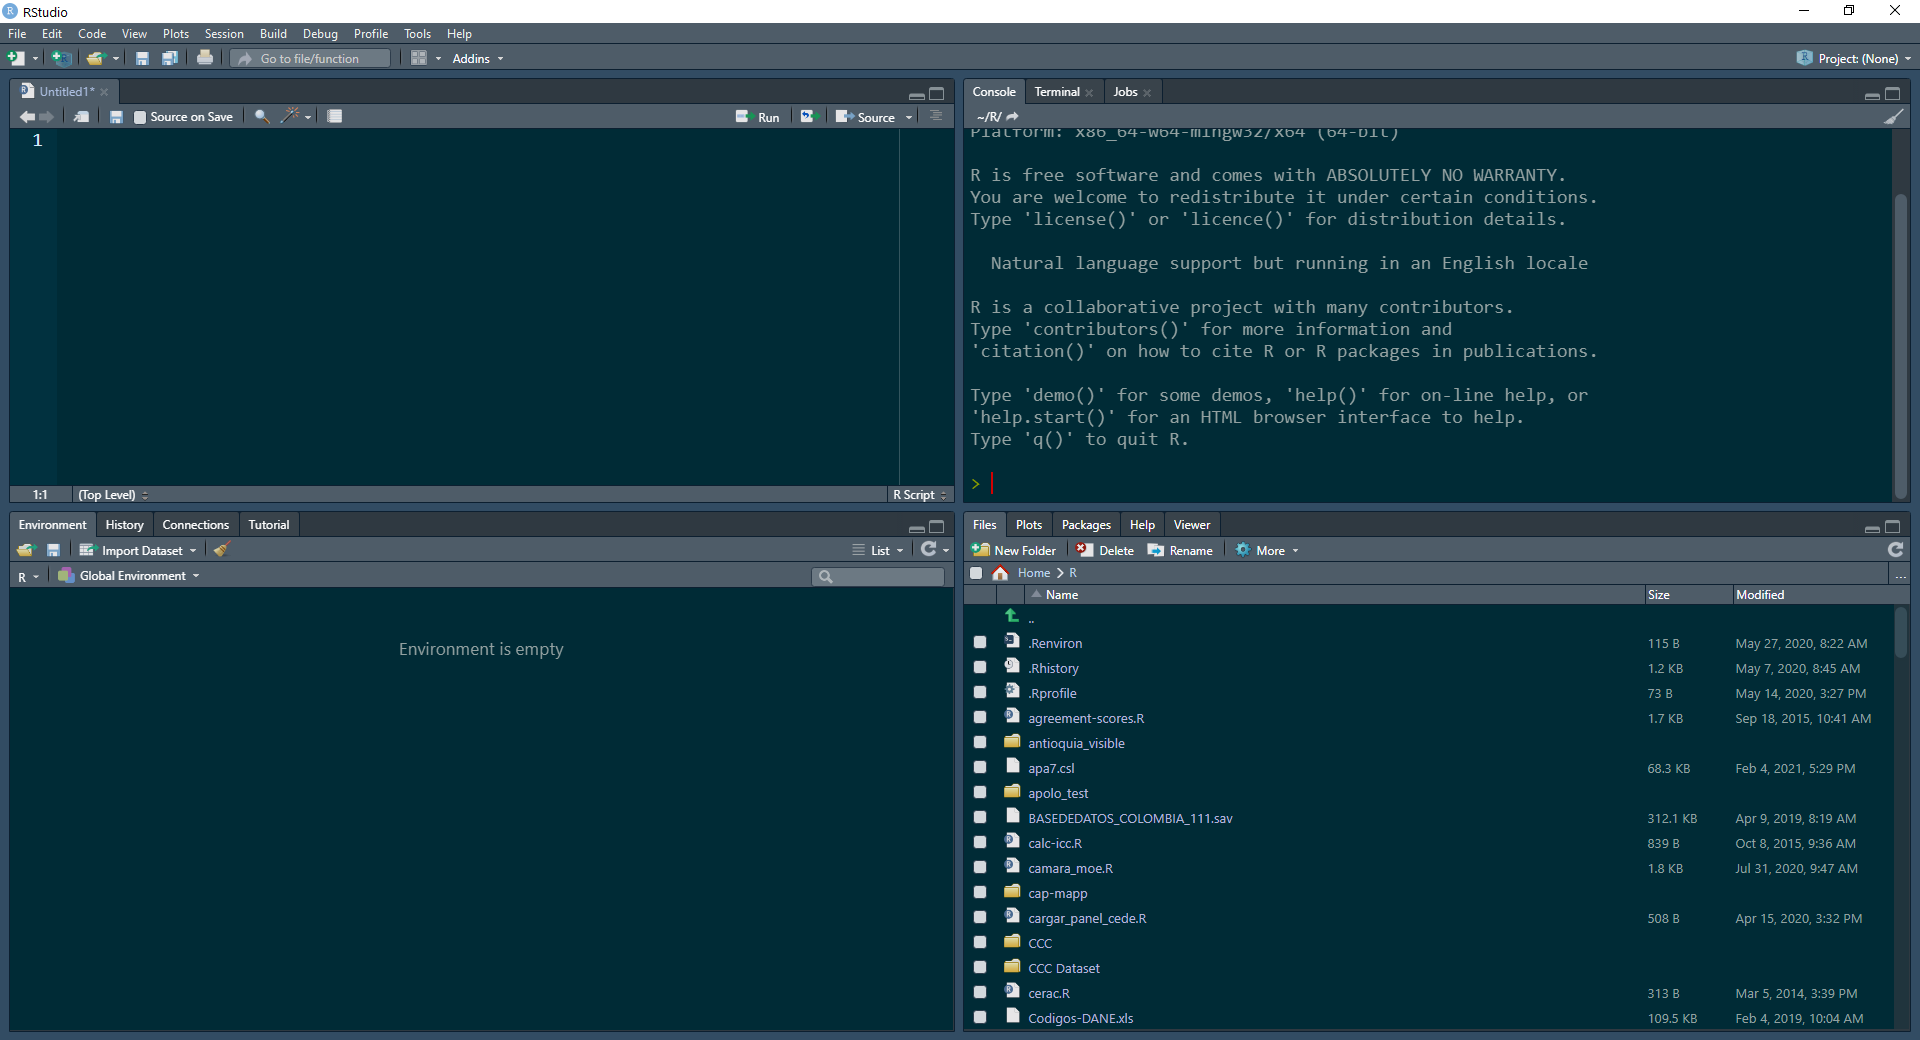Open the Session menu
The image size is (1920, 1040).
pos(224,34)
